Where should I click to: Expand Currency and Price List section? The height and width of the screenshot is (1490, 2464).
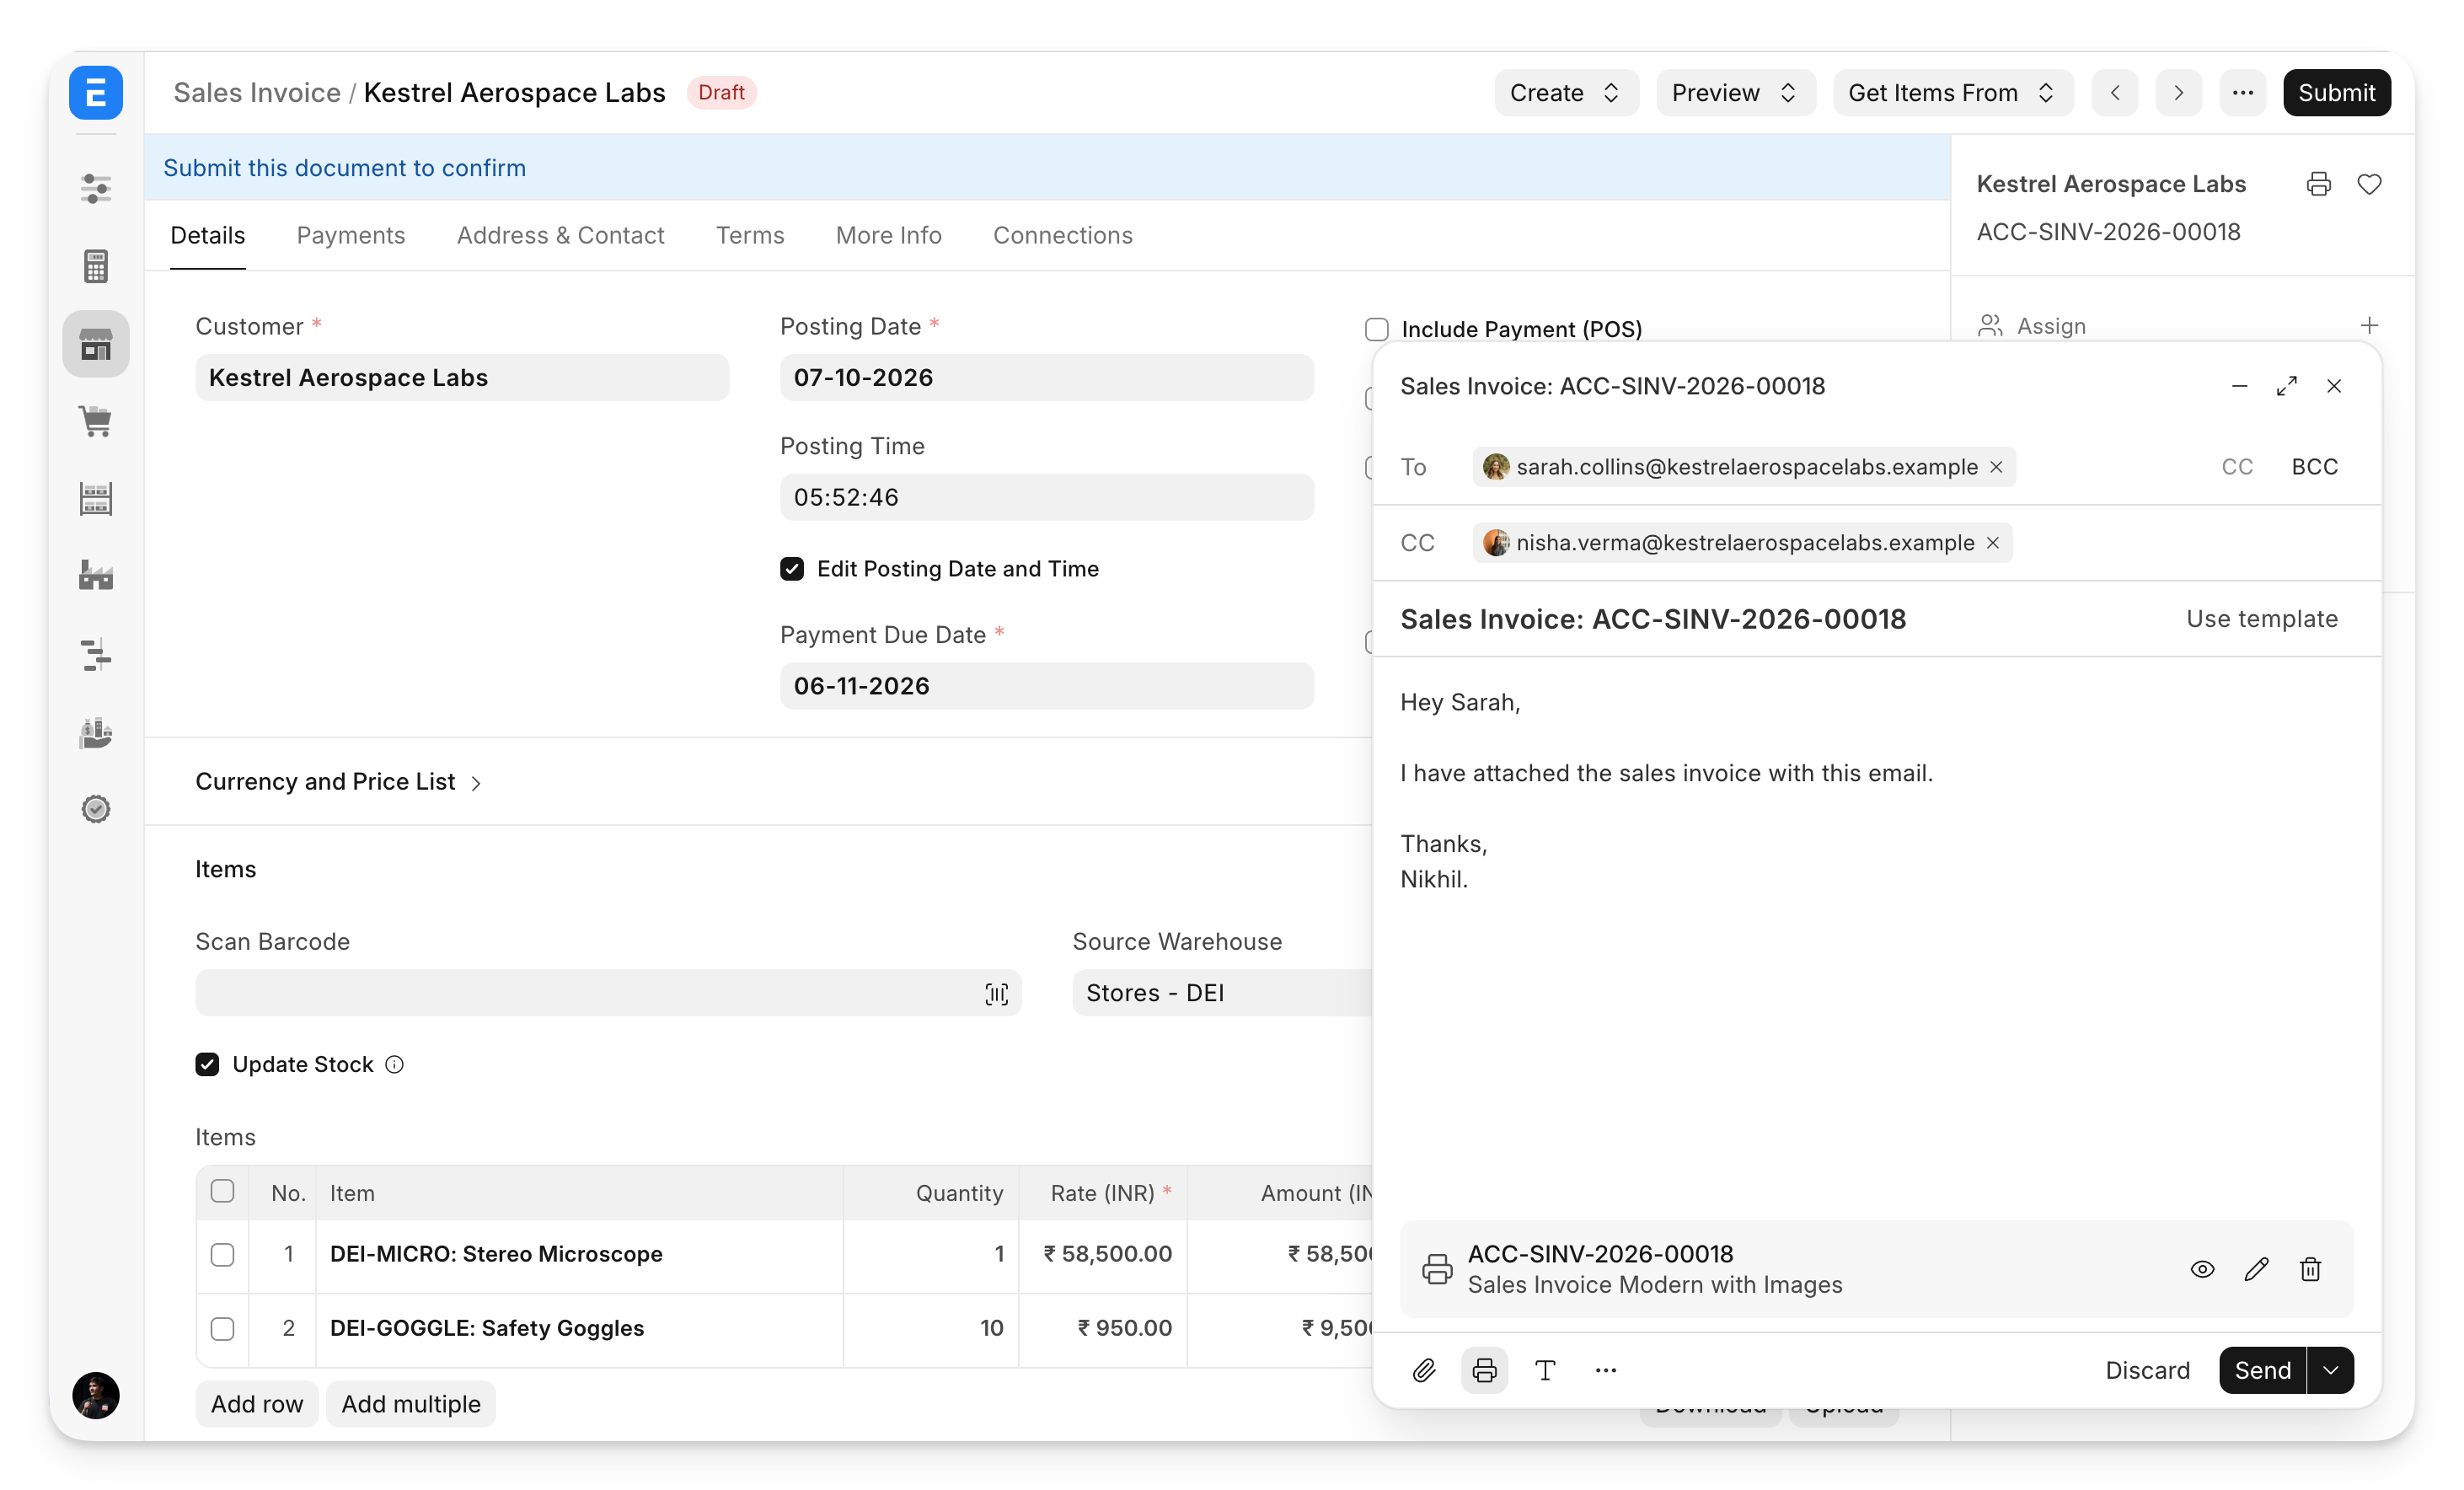(339, 781)
